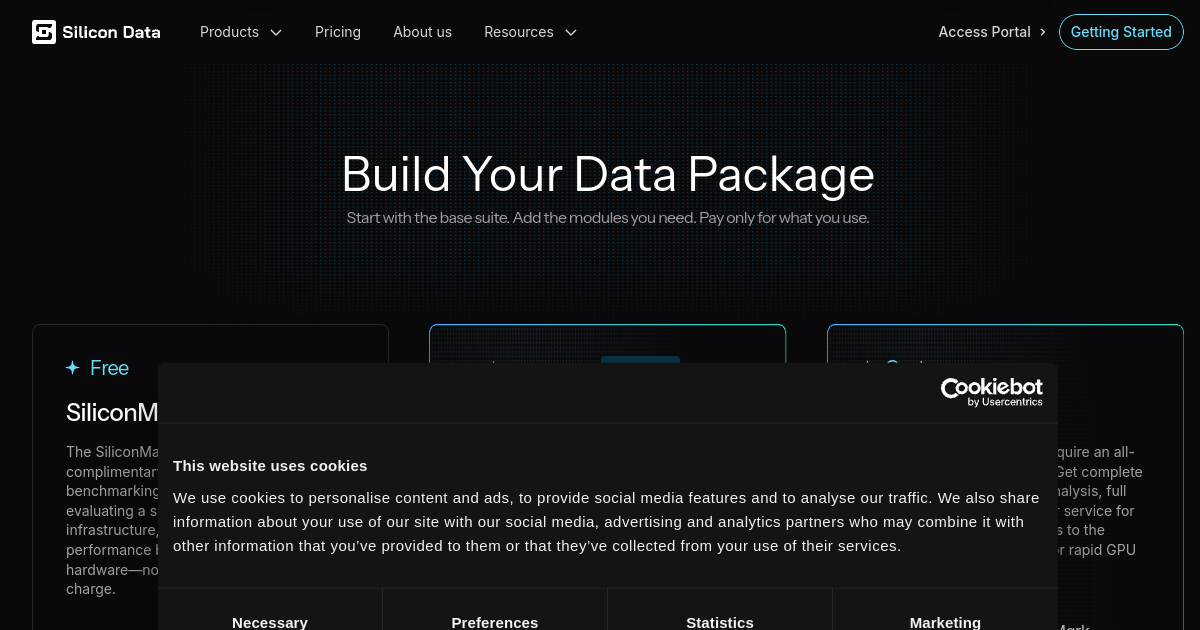This screenshot has width=1200, height=630.
Task: Toggle the Statistics cookie category
Action: [720, 622]
